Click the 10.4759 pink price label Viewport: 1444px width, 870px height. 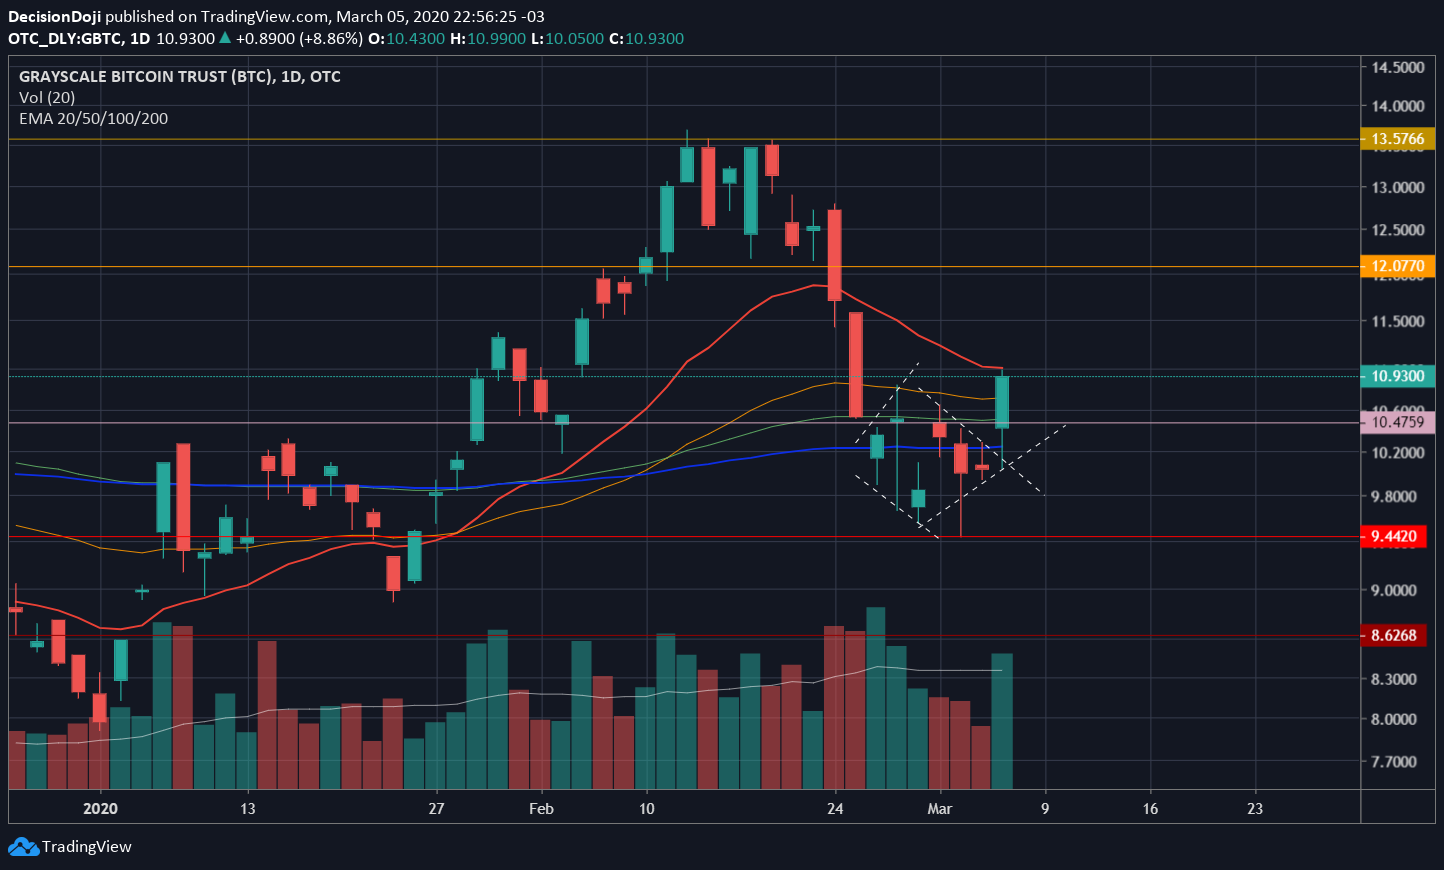click(1397, 422)
